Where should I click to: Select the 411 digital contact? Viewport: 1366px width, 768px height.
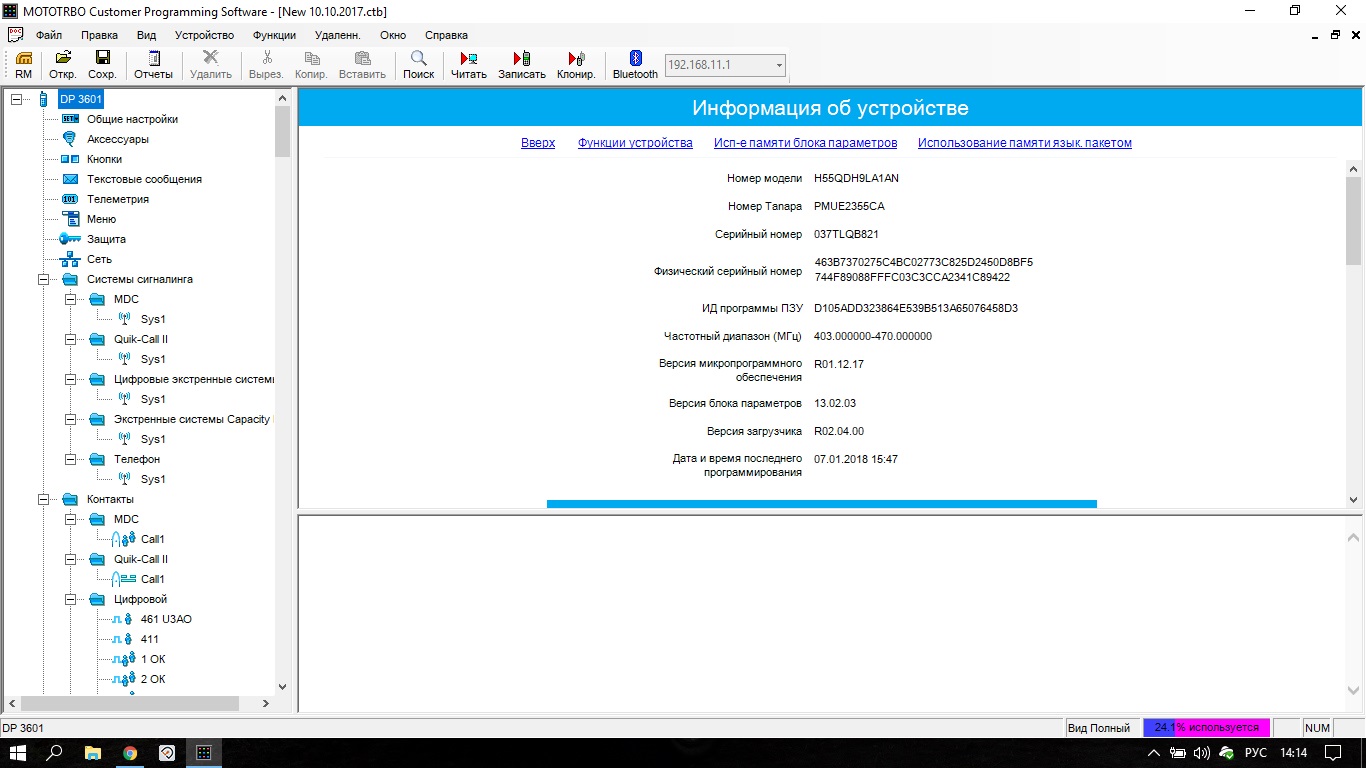[149, 639]
